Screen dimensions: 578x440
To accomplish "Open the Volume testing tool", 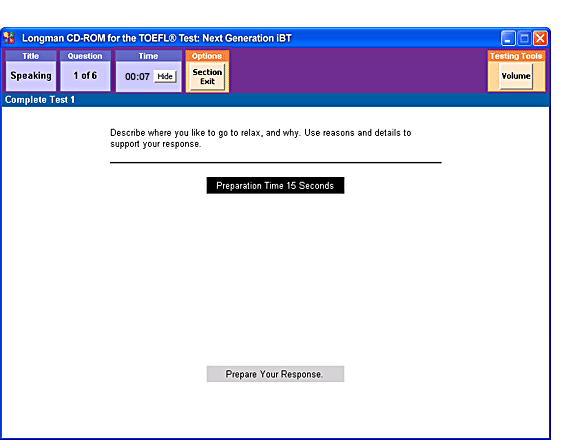I will tap(516, 76).
